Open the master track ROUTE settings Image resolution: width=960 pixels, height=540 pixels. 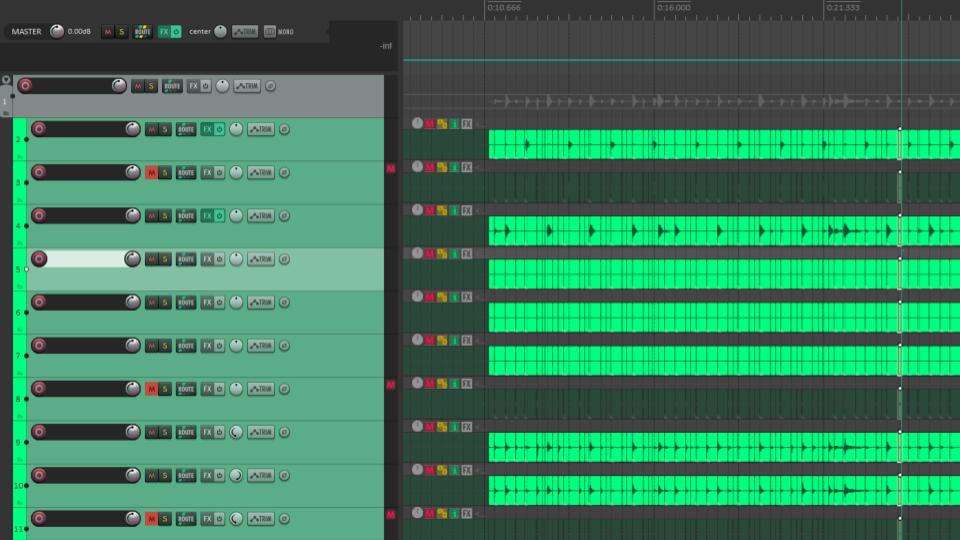(x=143, y=32)
